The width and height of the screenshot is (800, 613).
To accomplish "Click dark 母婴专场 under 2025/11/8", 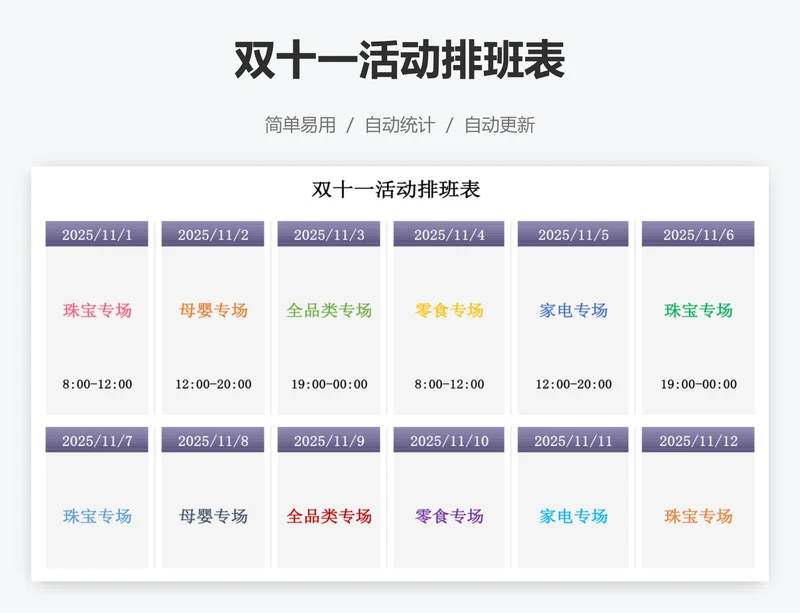I will [x=213, y=516].
